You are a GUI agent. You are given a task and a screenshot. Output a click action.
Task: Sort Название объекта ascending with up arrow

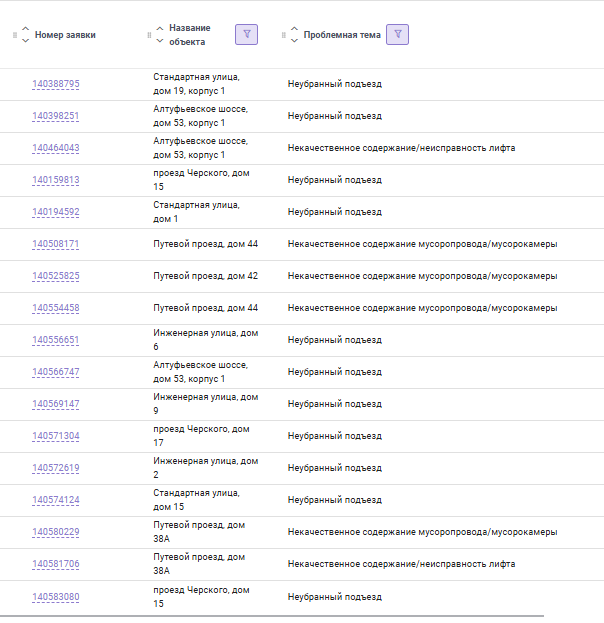160,29
